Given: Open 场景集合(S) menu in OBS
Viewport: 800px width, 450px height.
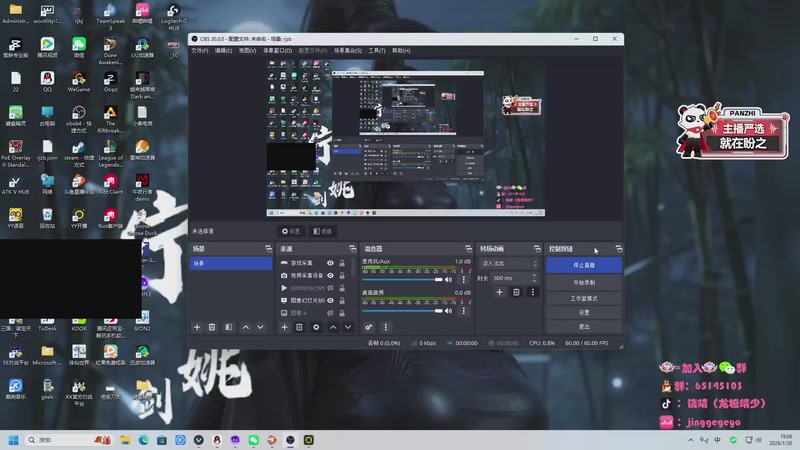Looking at the screenshot, I should [x=347, y=51].
